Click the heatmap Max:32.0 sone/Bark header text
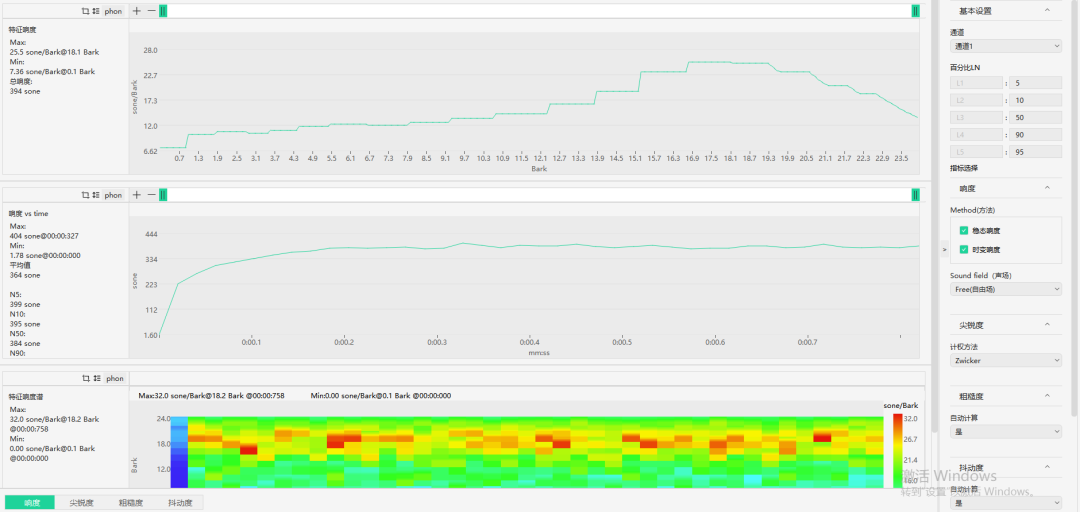1080x512 pixels. pos(211,396)
